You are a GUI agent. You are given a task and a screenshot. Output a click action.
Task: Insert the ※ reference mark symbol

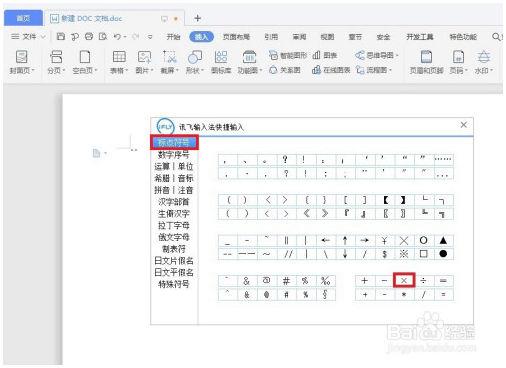pos(404,254)
